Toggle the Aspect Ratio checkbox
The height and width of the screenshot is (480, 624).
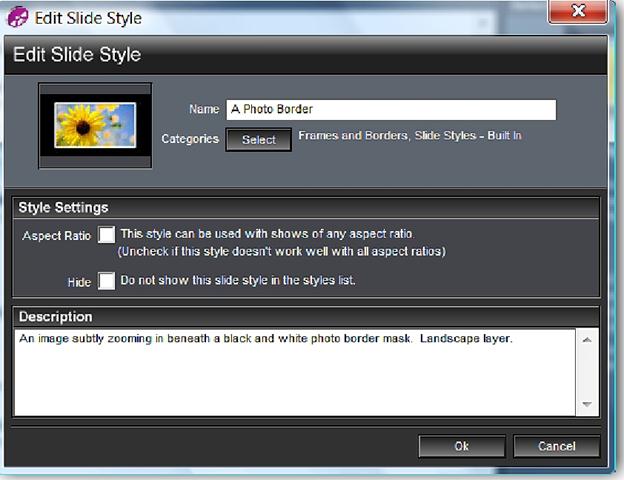[106, 234]
